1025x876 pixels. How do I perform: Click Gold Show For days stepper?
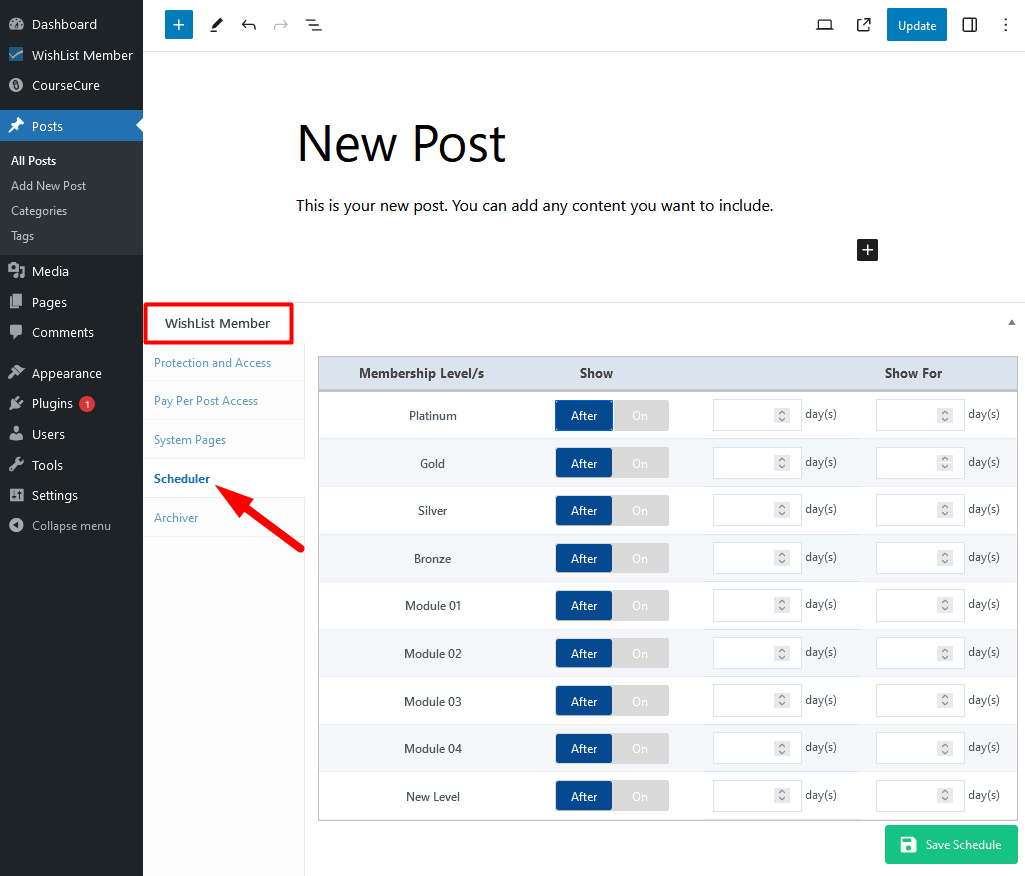[x=945, y=463]
